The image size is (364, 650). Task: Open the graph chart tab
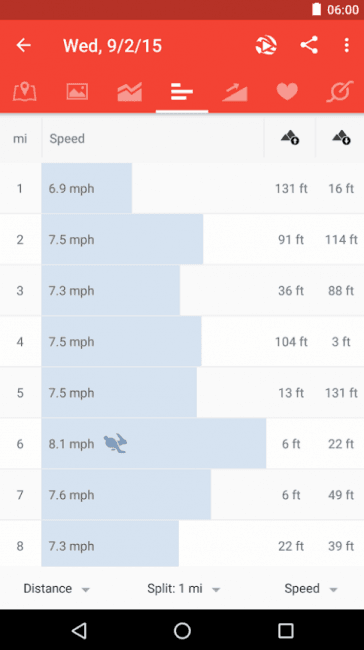[x=130, y=92]
